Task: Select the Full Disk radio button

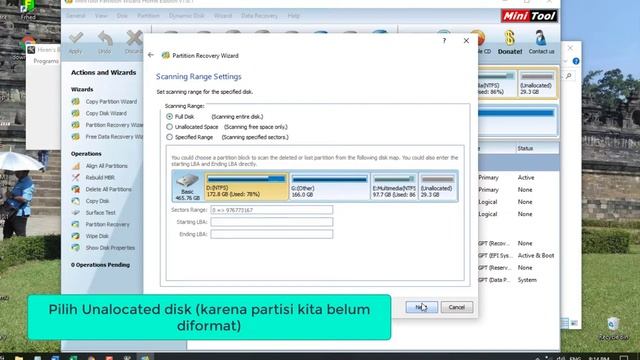Action: [x=169, y=117]
